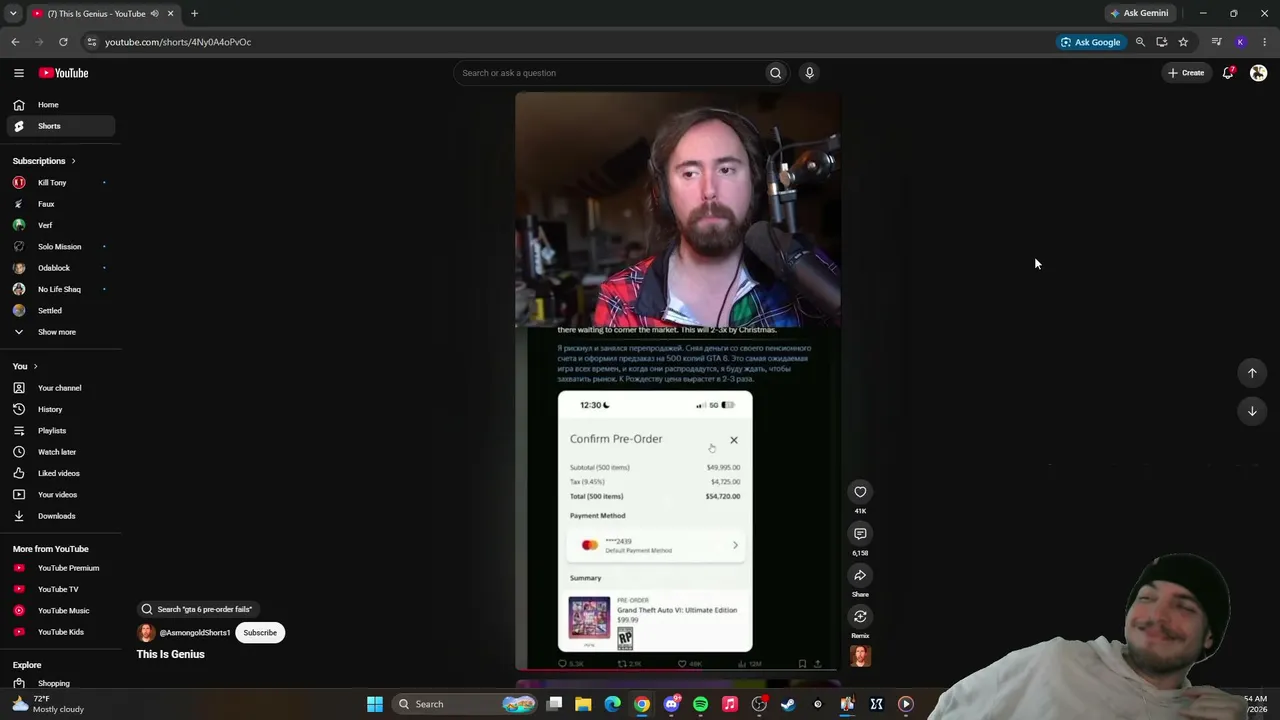Open comments on the Short
The width and height of the screenshot is (1280, 720).
[860, 534]
